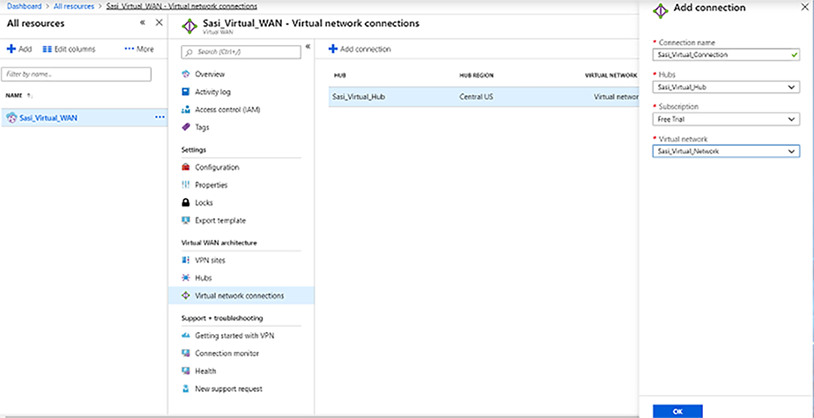Image resolution: width=814 pixels, height=418 pixels.
Task: Click the Add resource plus icon
Action: [x=12, y=49]
